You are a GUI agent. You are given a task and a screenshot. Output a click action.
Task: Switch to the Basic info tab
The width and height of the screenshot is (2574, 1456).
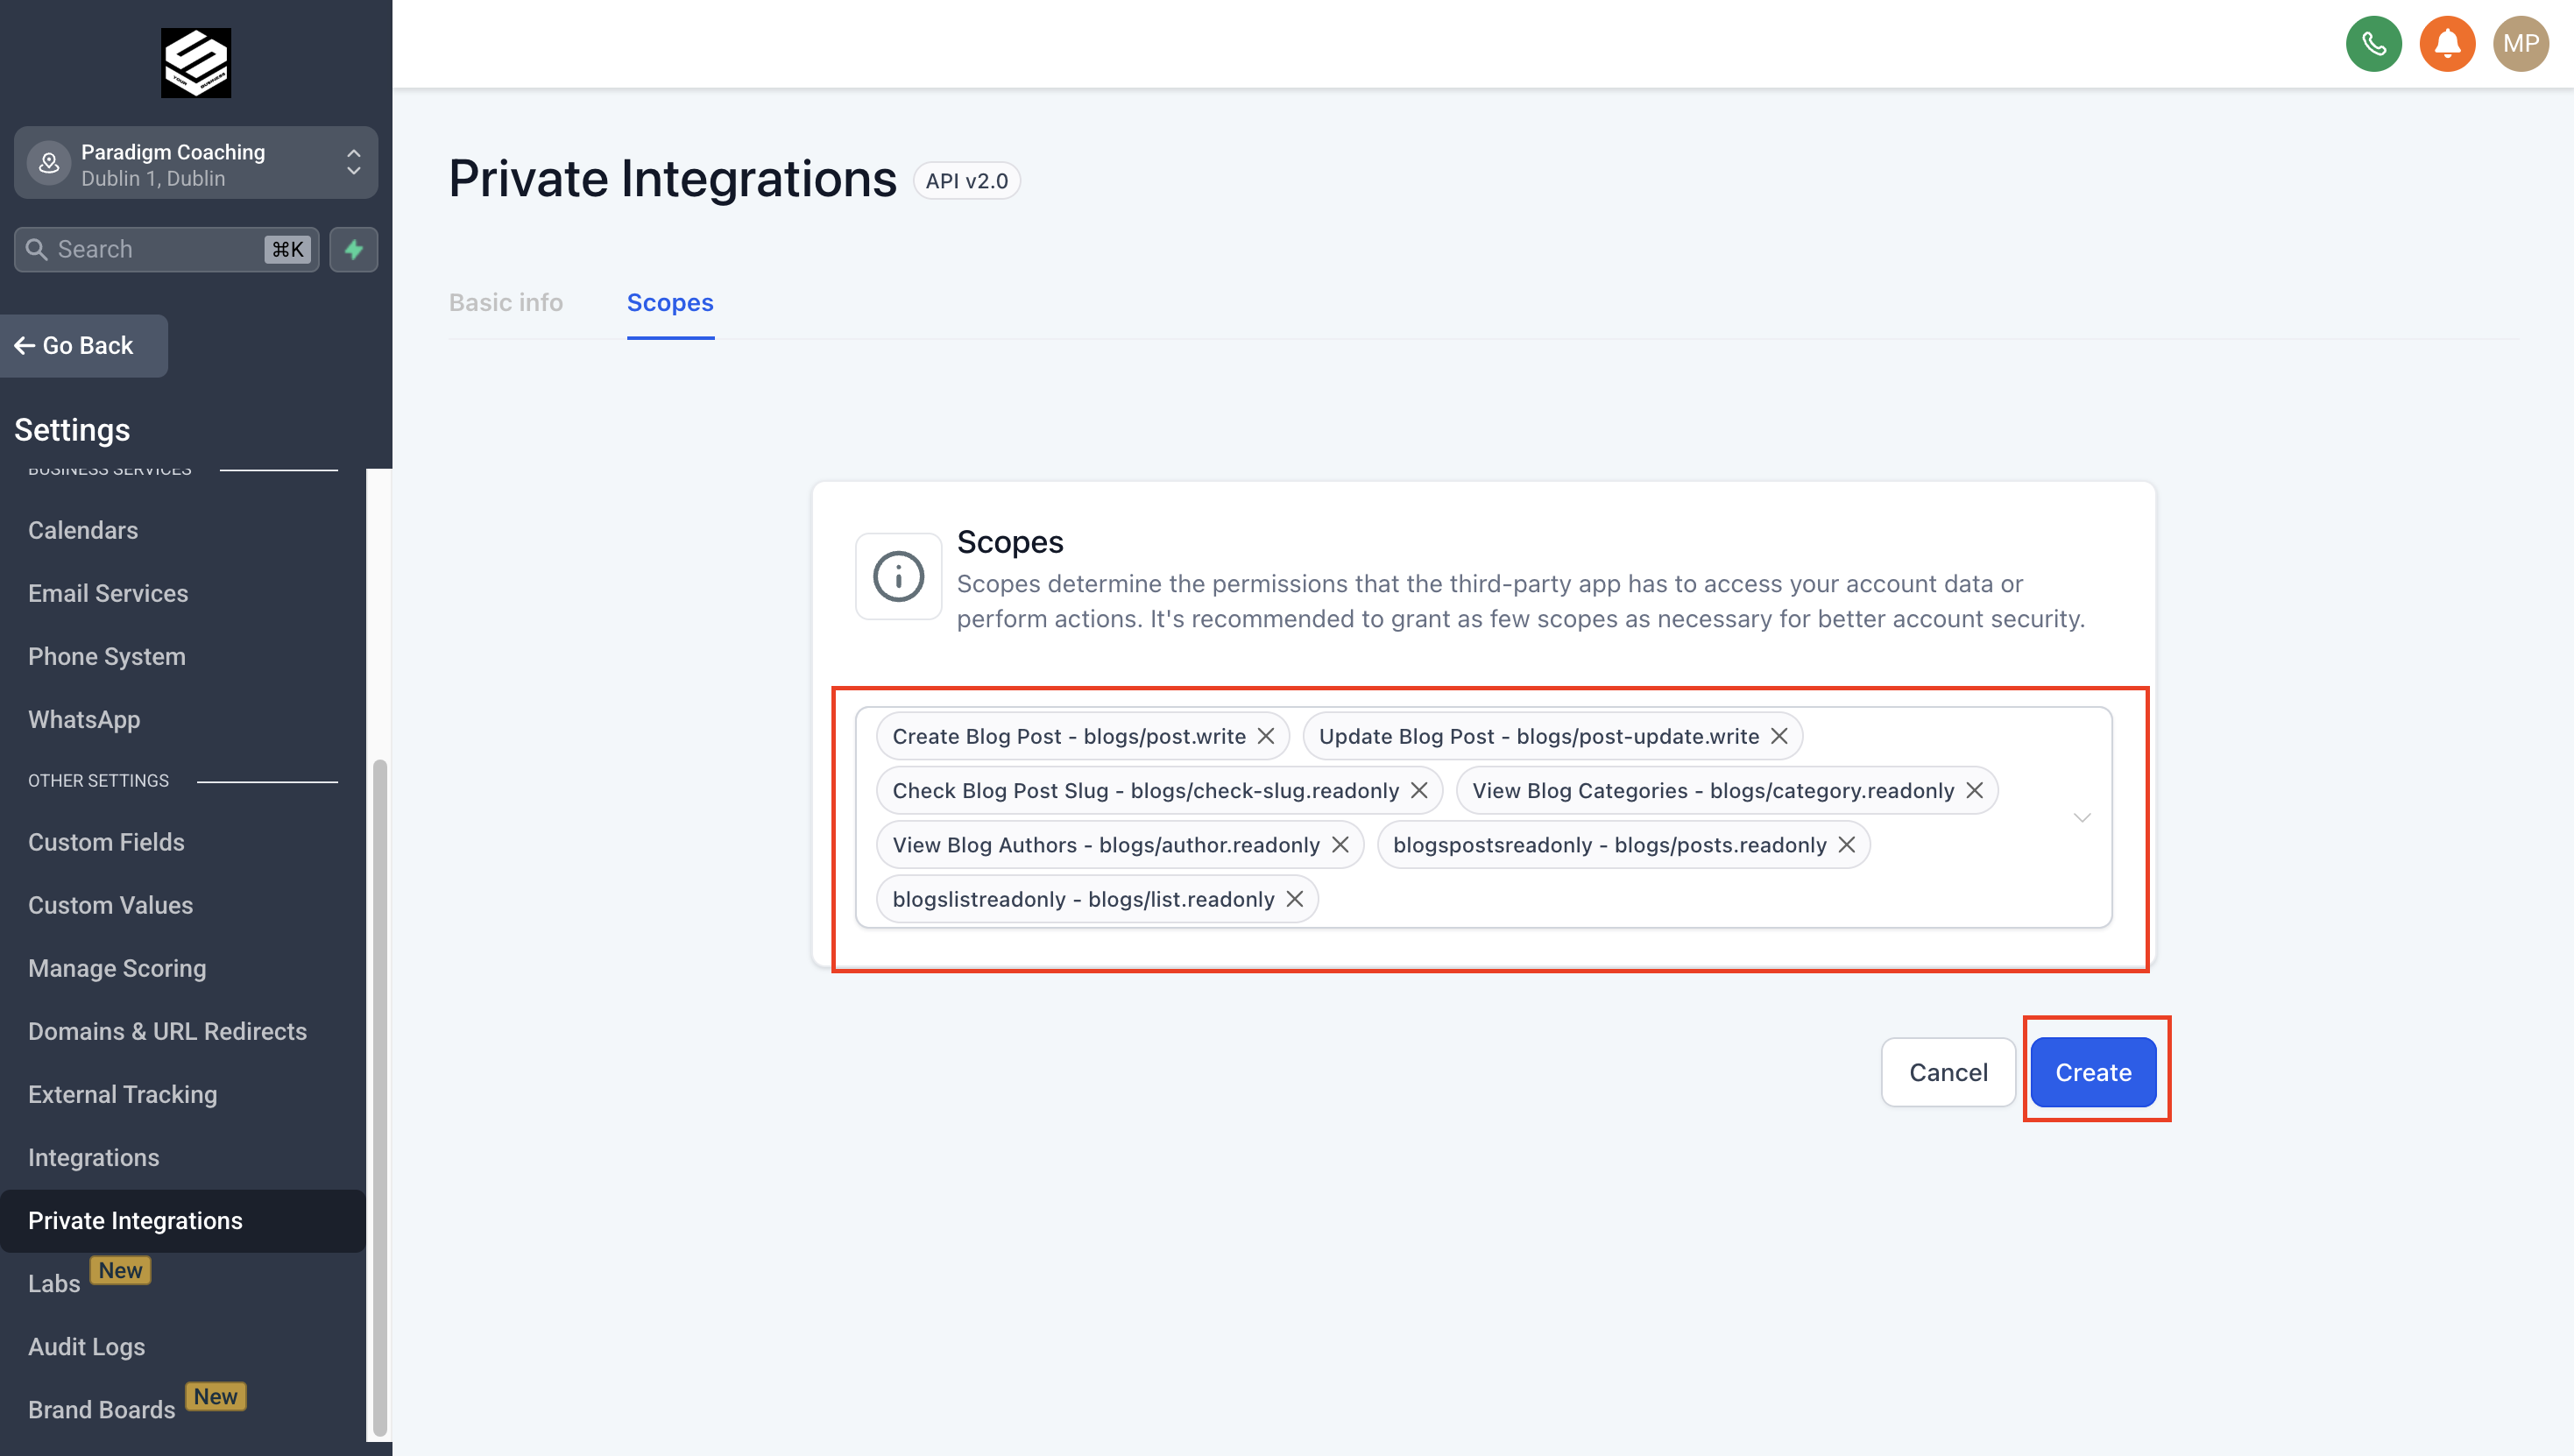pos(505,302)
